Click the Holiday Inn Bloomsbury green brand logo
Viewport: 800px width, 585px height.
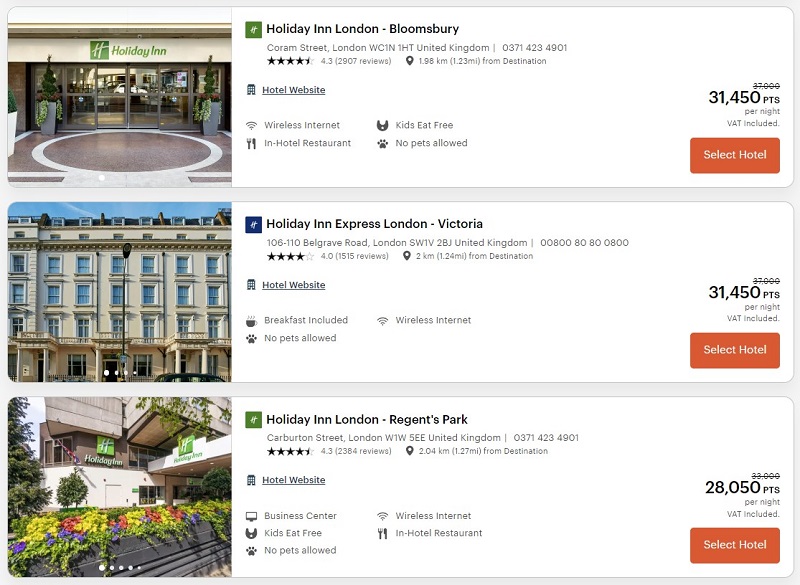[x=254, y=30]
